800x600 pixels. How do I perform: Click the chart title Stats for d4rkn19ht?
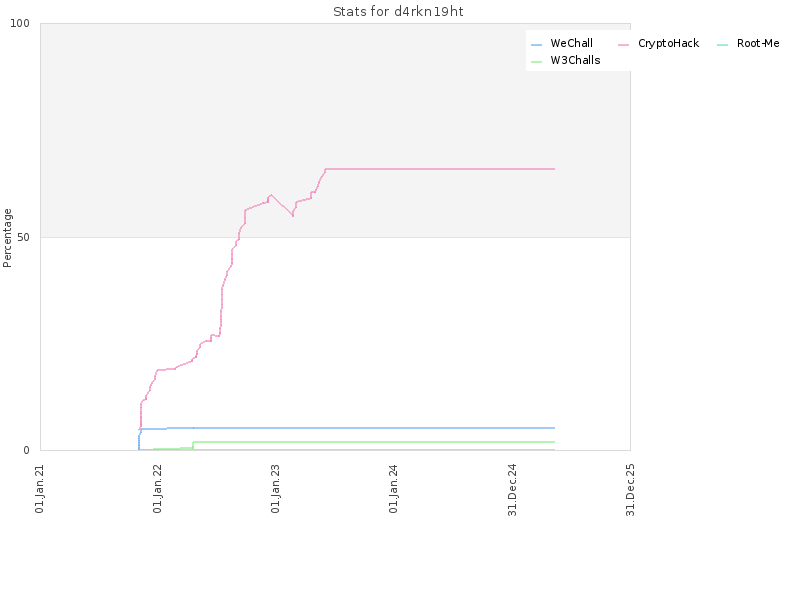click(x=398, y=12)
